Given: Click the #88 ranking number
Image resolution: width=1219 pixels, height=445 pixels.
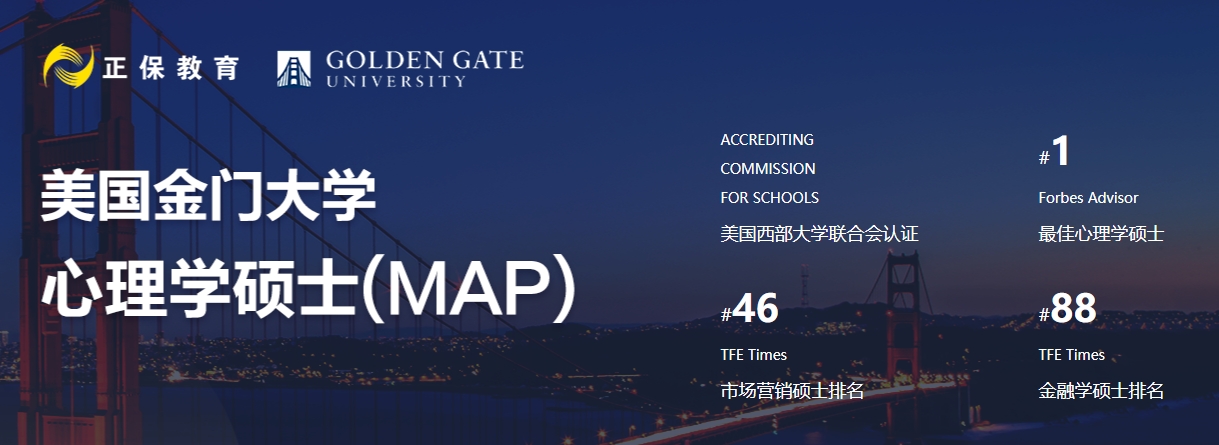Looking at the screenshot, I should (x=1068, y=309).
